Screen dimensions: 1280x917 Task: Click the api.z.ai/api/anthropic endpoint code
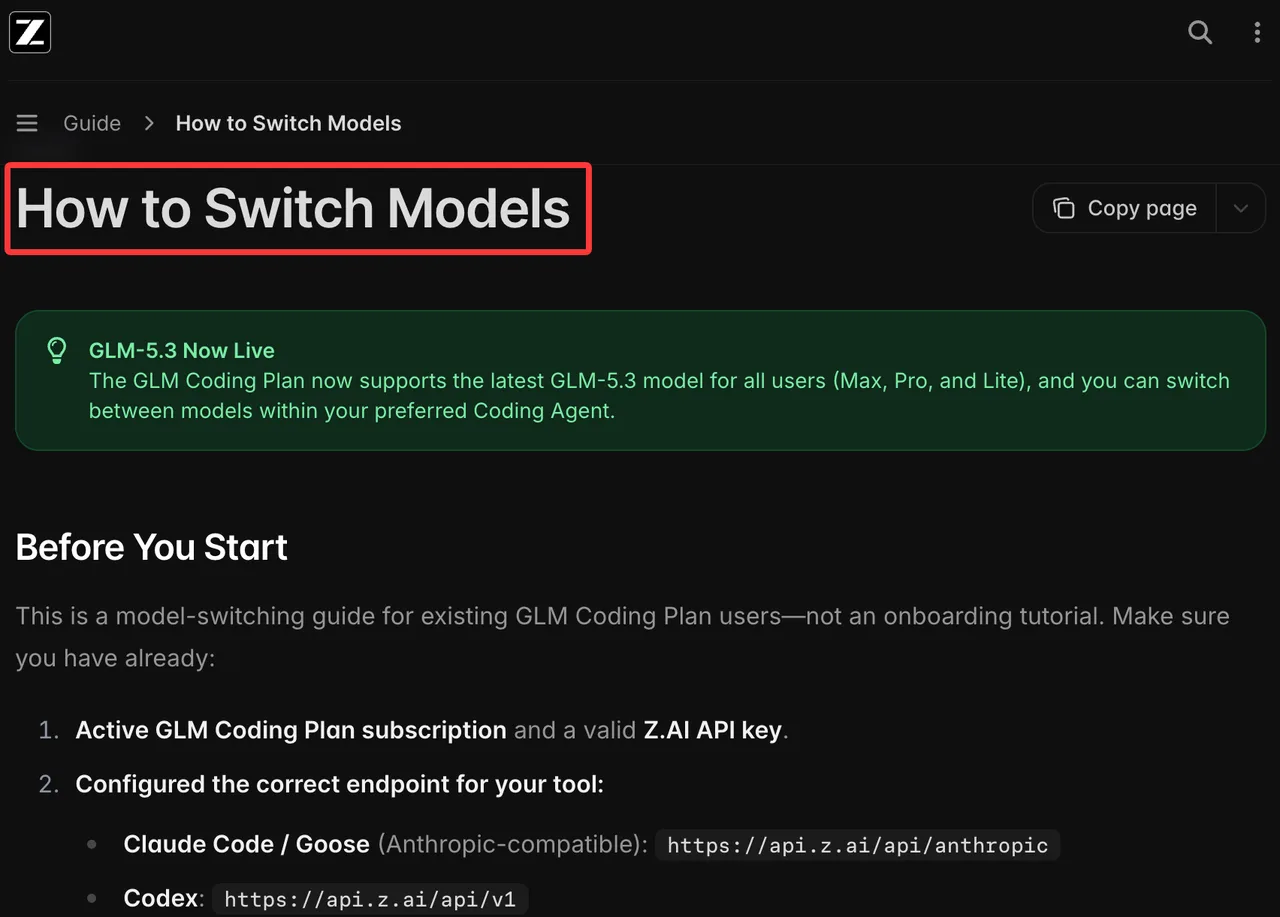click(x=857, y=845)
